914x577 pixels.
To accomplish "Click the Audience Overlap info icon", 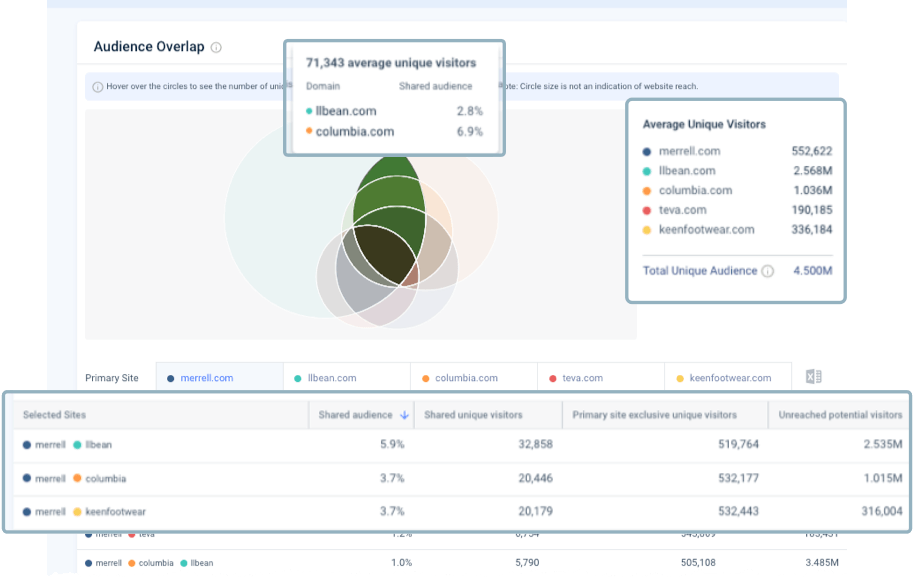I will pos(217,47).
